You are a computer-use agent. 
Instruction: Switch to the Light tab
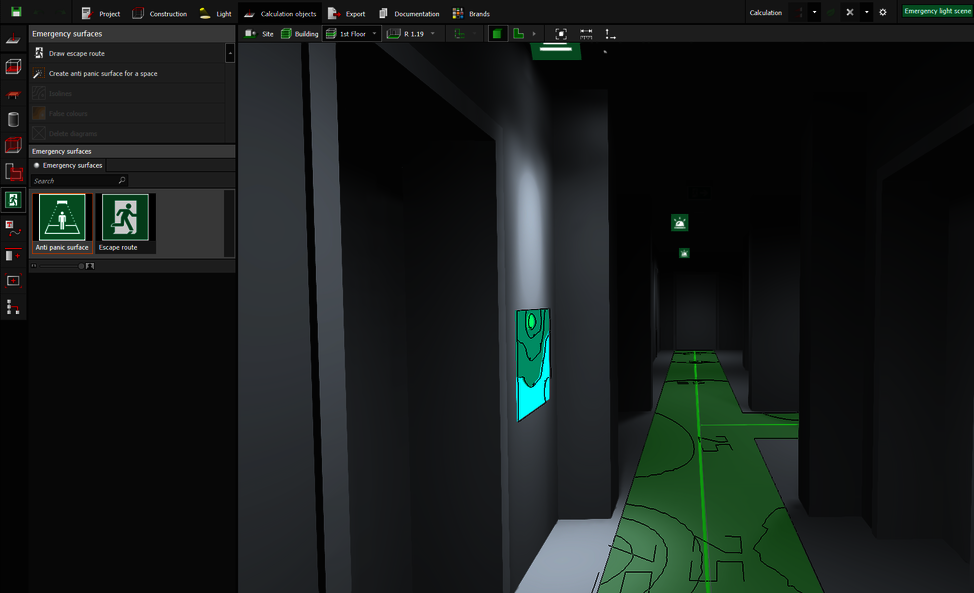click(215, 13)
